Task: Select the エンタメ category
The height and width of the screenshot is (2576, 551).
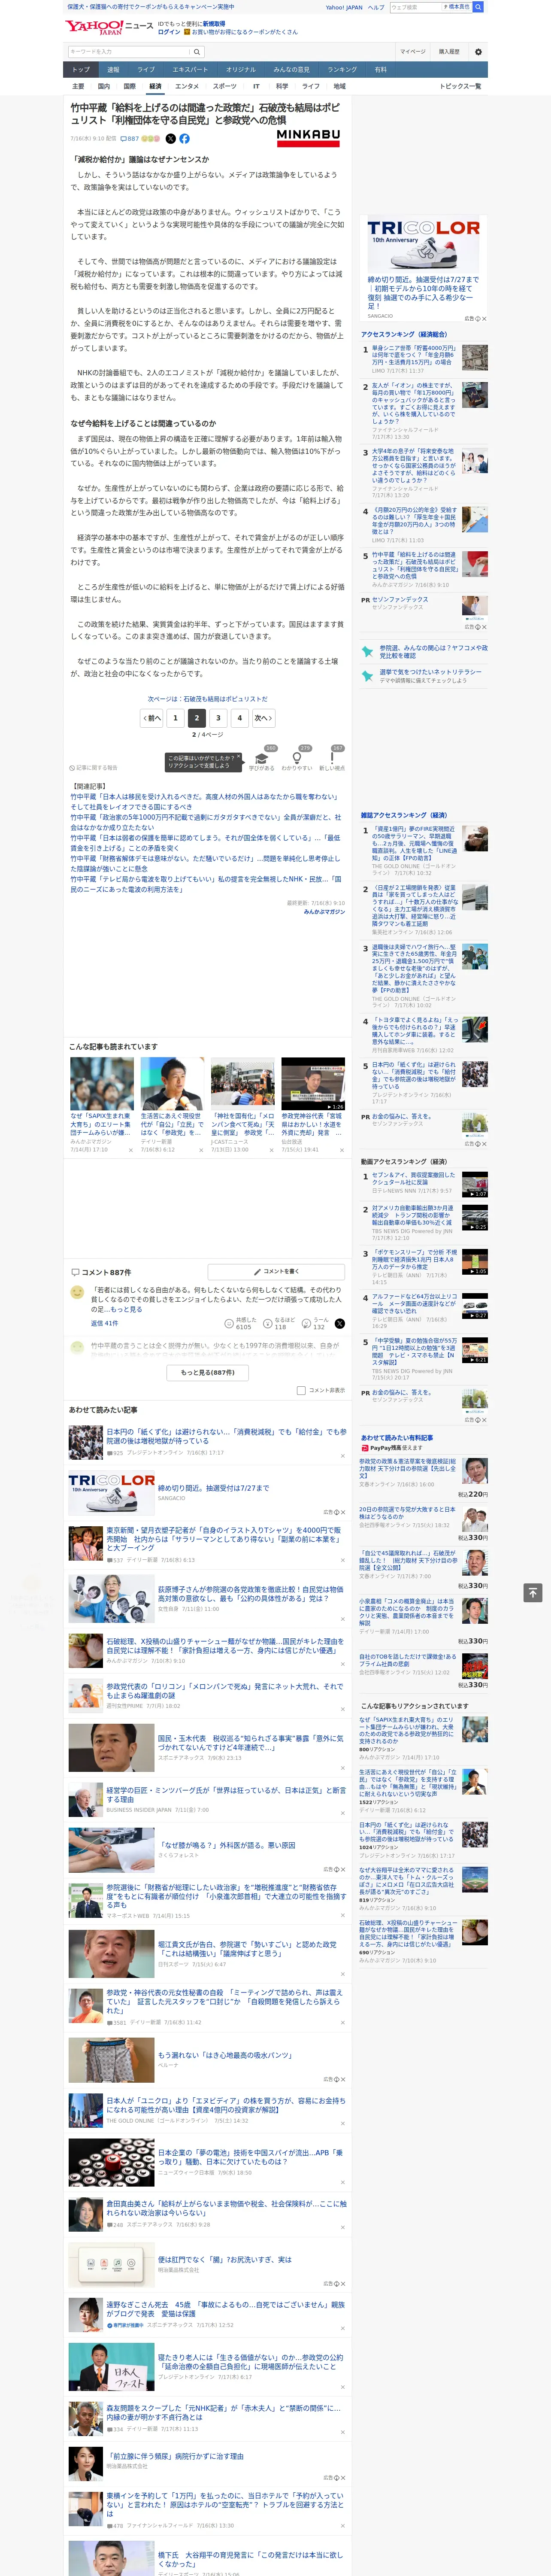Action: click(x=187, y=86)
